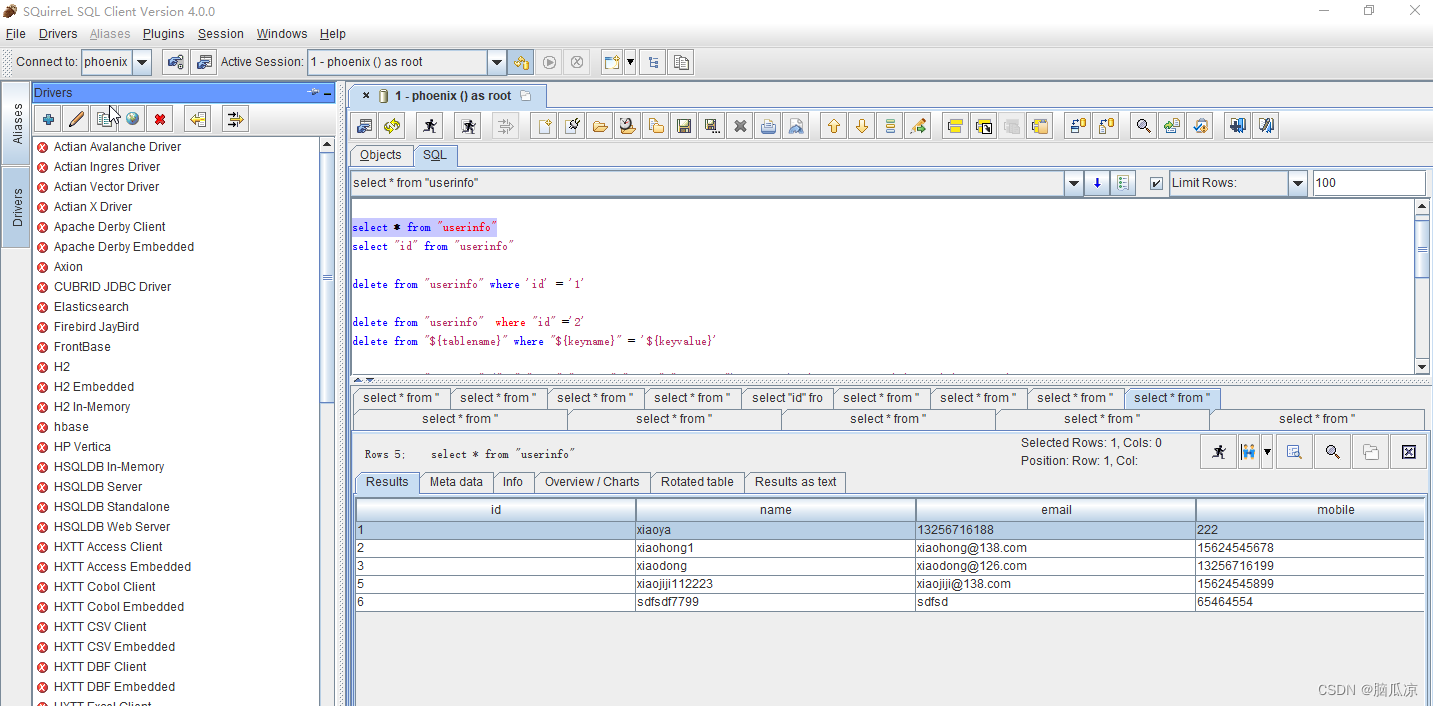Toggle the Limit Rows checkbox
1433x706 pixels.
point(1157,184)
